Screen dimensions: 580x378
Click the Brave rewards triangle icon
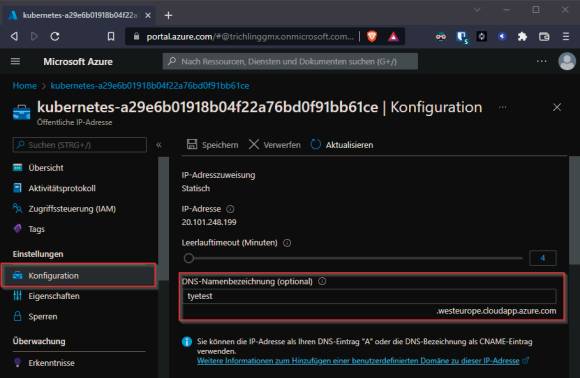pyautogui.click(x=393, y=36)
